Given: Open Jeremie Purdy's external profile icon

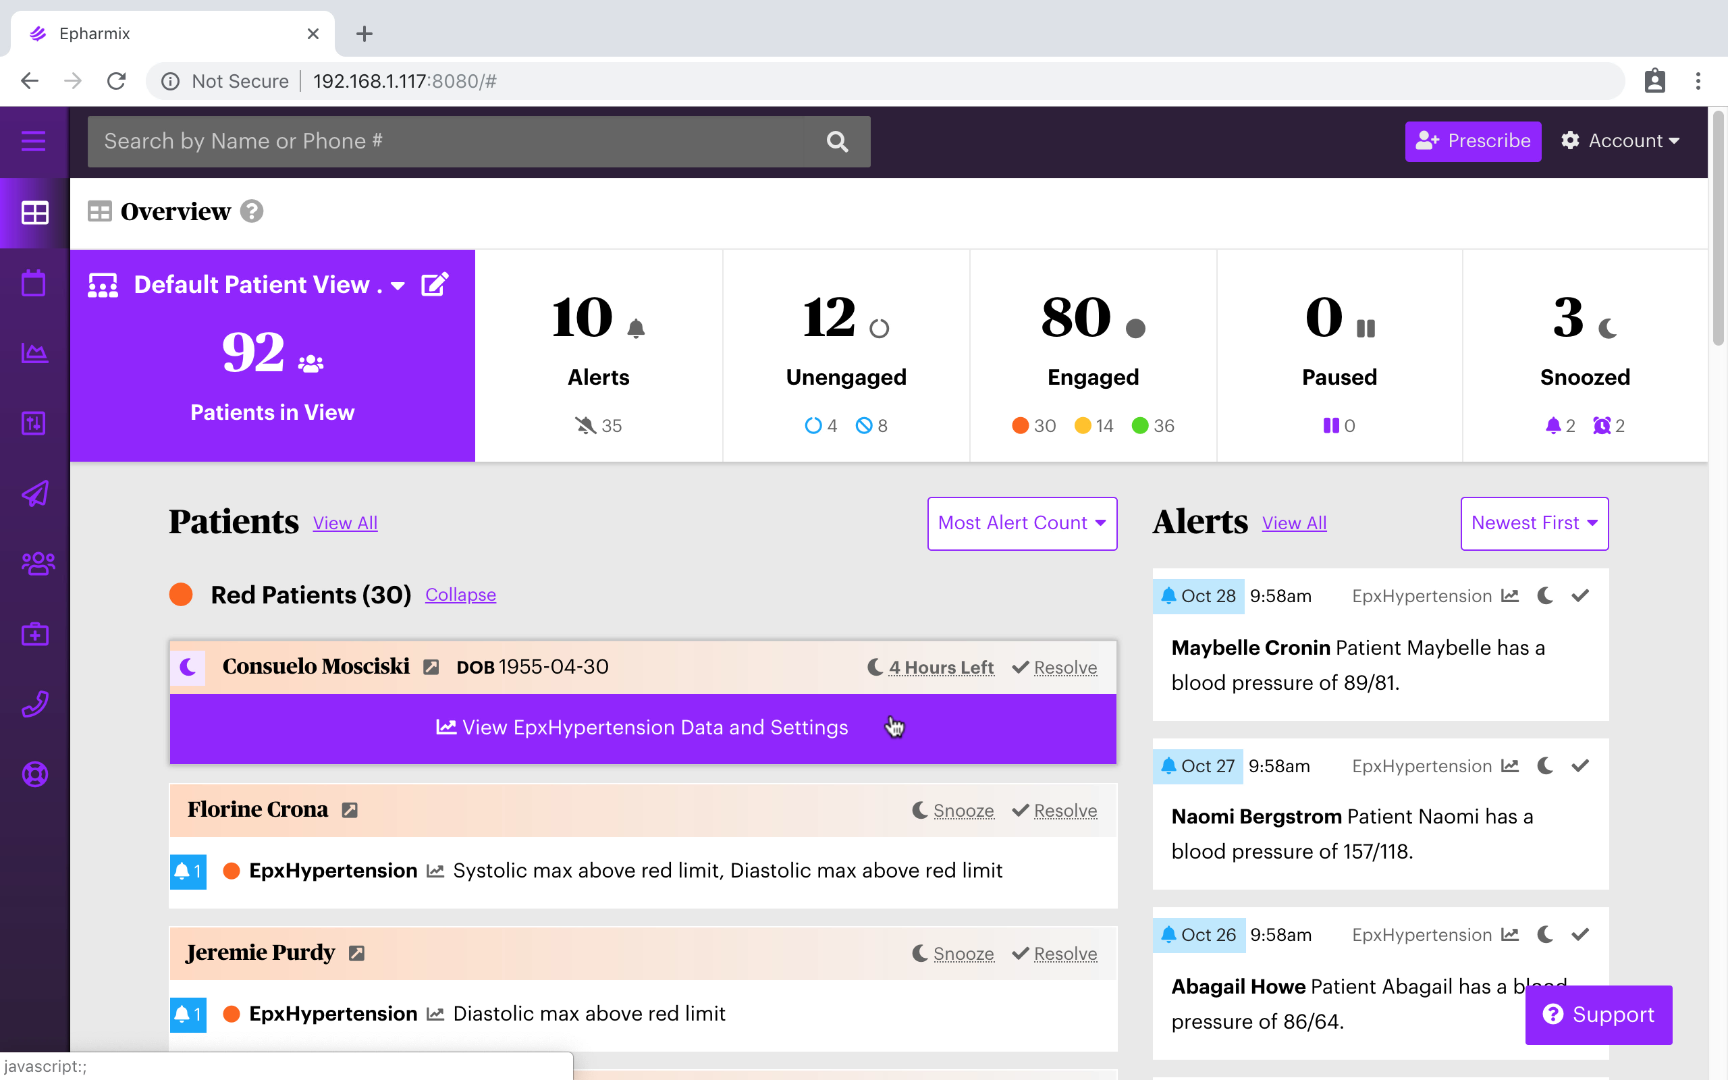Looking at the screenshot, I should coord(357,953).
